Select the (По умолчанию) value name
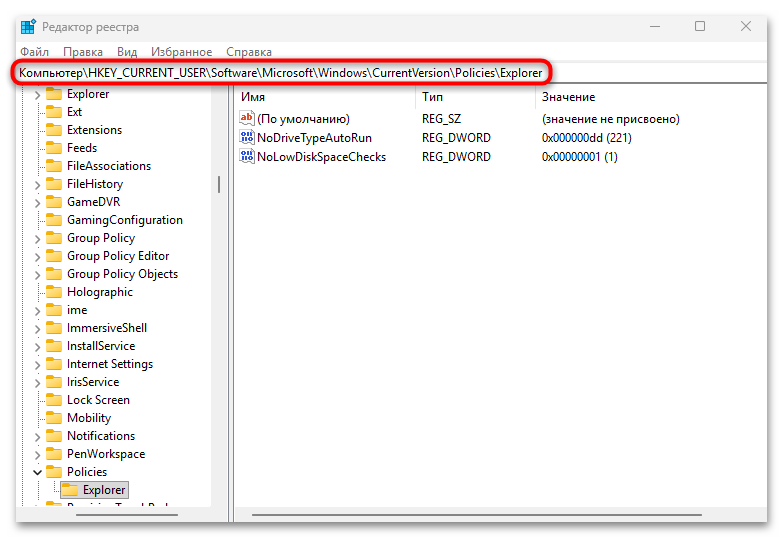Screen dimensions: 783x538 click(303, 119)
